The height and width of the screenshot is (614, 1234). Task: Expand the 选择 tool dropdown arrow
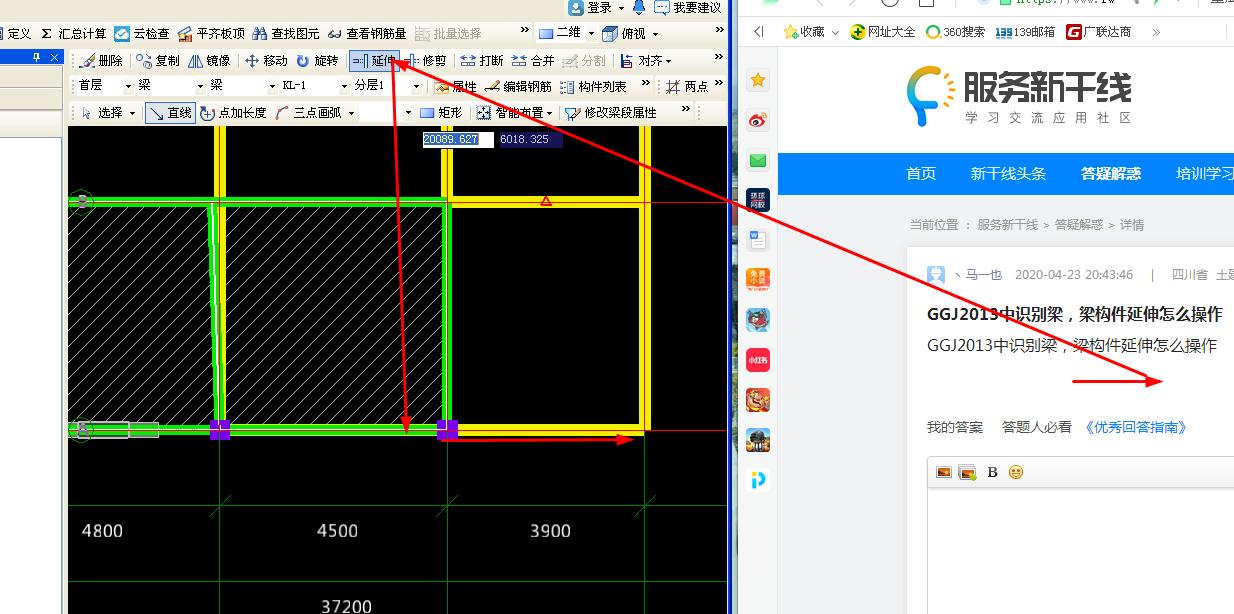pos(132,113)
